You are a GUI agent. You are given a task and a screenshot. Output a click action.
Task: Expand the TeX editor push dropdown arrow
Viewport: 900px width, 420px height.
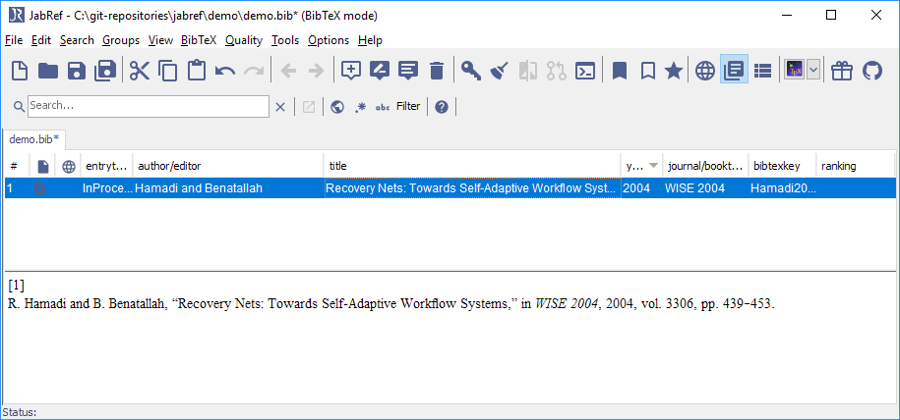coord(813,70)
